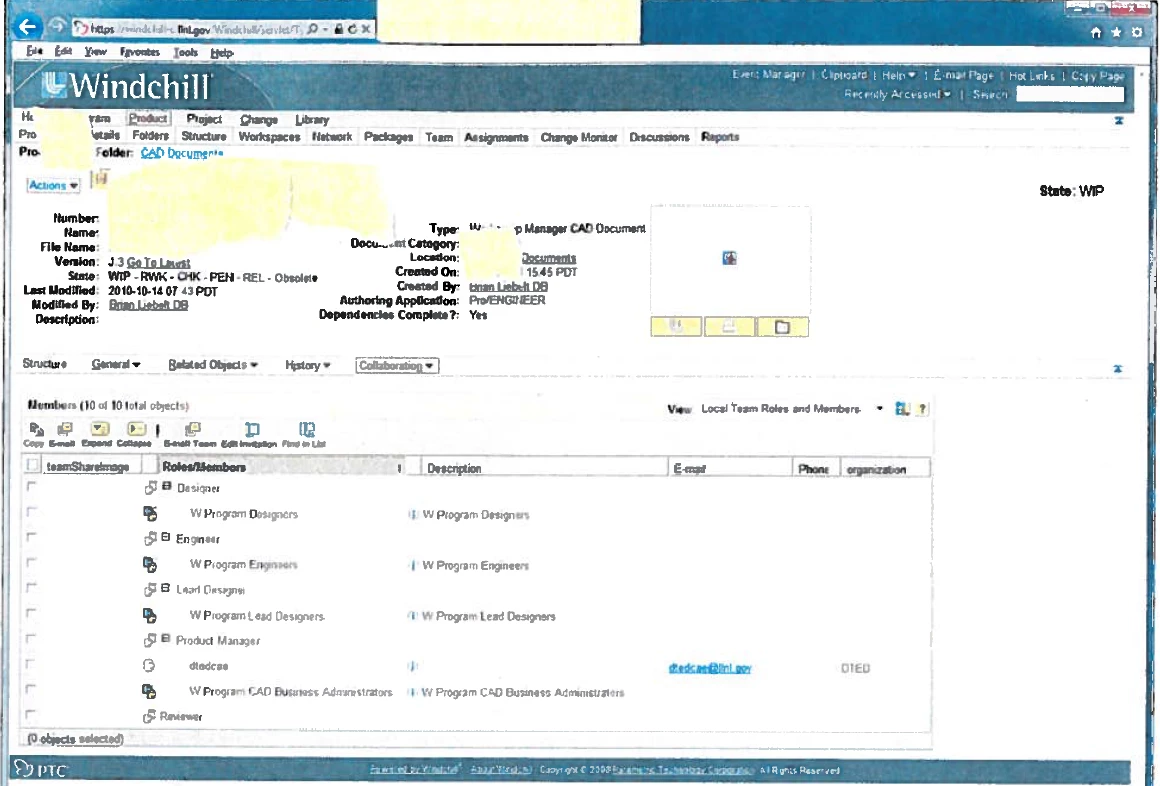Image resolution: width=1160 pixels, height=786 pixels.
Task: Click the Go To Latest link
Action: click(x=158, y=263)
